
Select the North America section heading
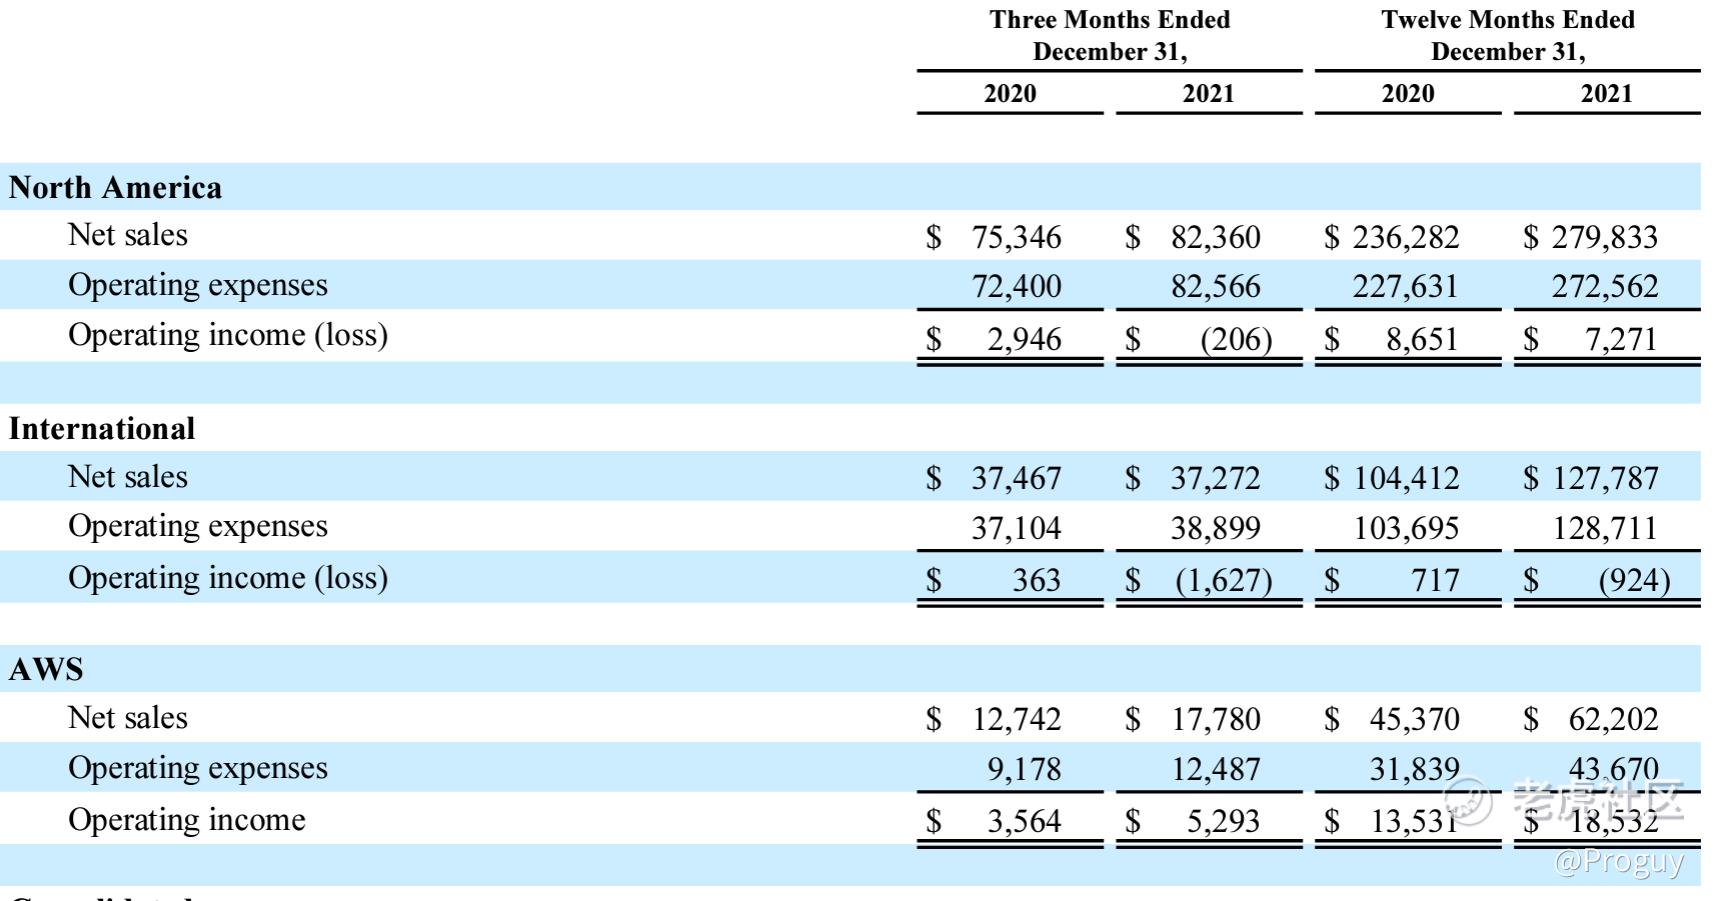115,188
